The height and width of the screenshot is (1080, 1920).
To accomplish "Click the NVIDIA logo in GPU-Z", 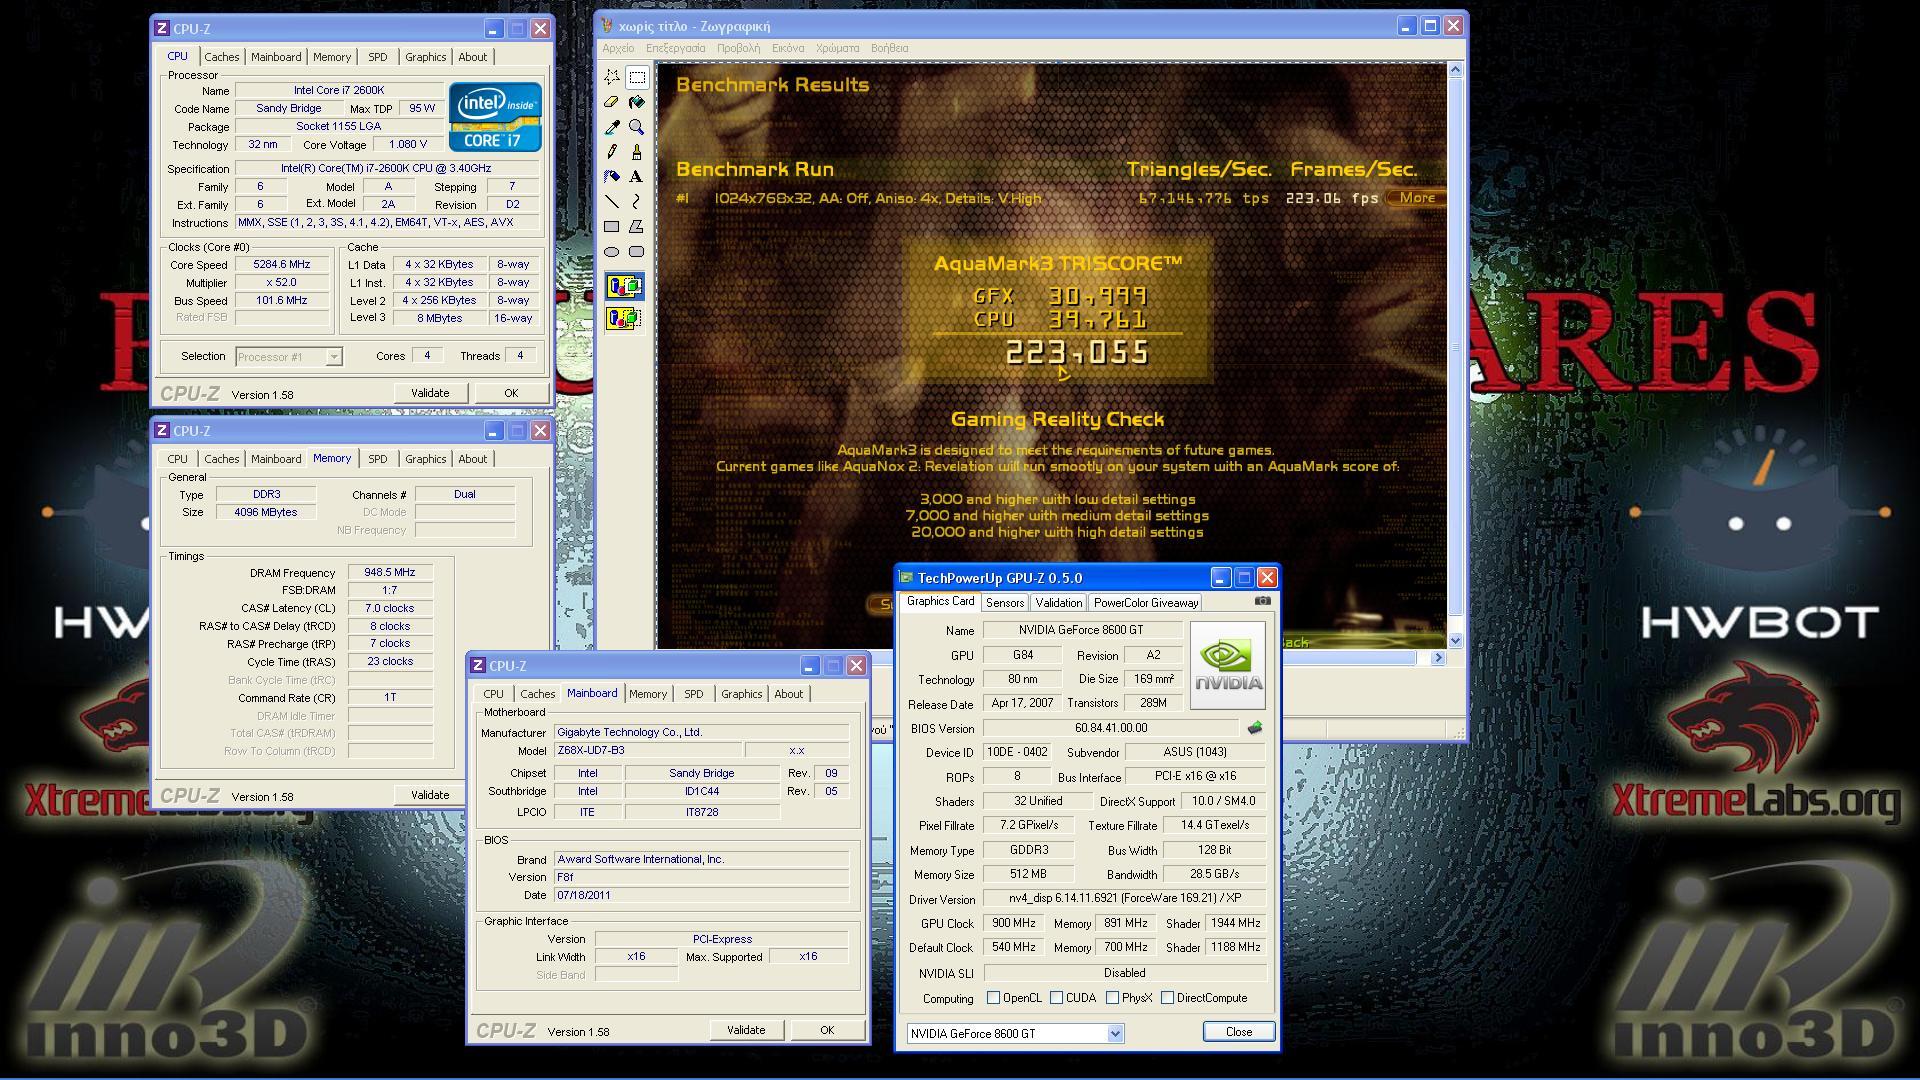I will coord(1227,666).
